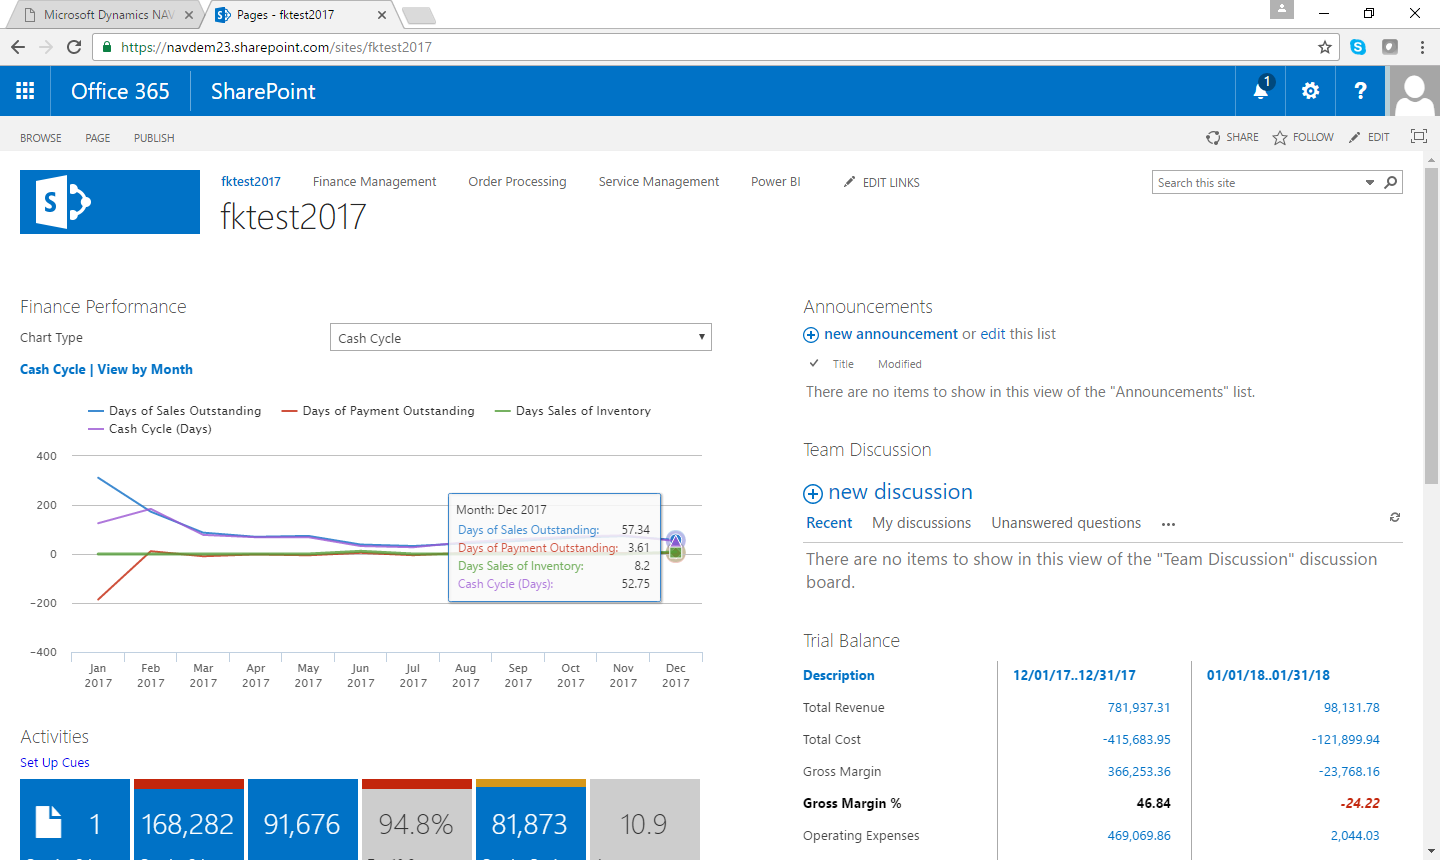Open the Office 365 app launcher grid
This screenshot has width=1440, height=860.
pos(25,91)
